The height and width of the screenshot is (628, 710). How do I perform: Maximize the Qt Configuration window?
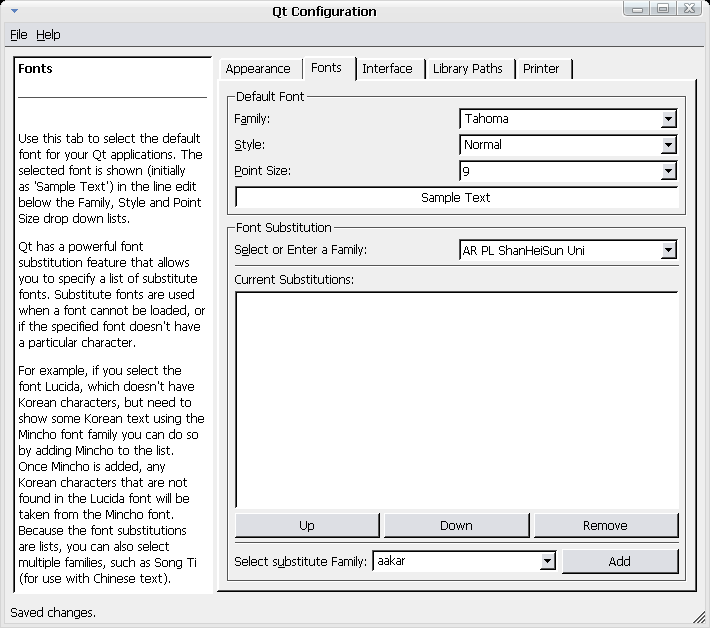point(663,9)
